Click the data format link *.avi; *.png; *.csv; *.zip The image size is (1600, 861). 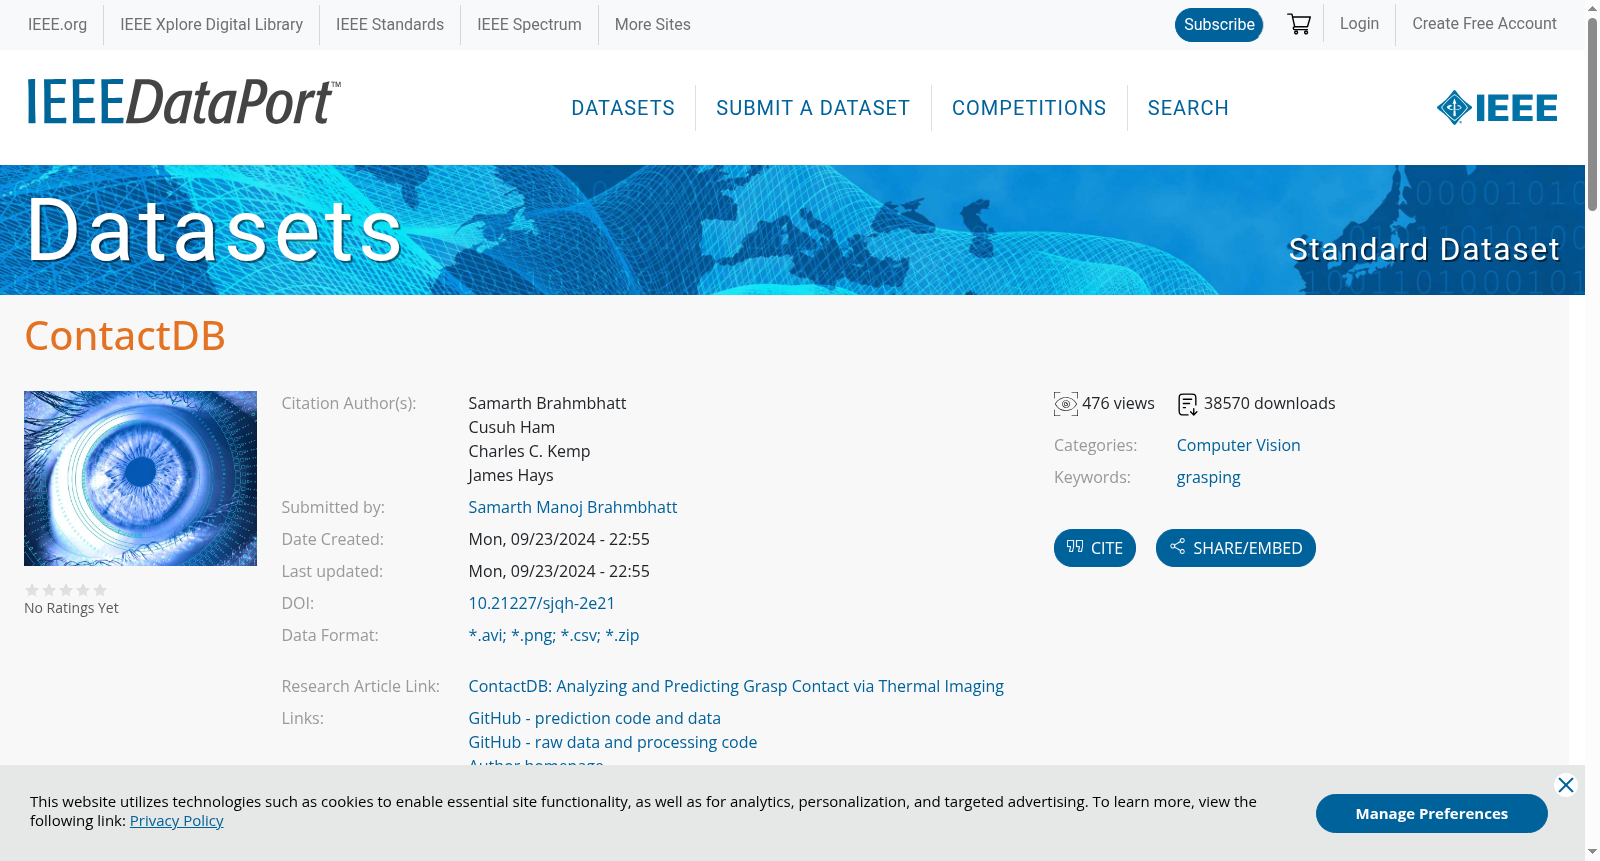click(554, 635)
